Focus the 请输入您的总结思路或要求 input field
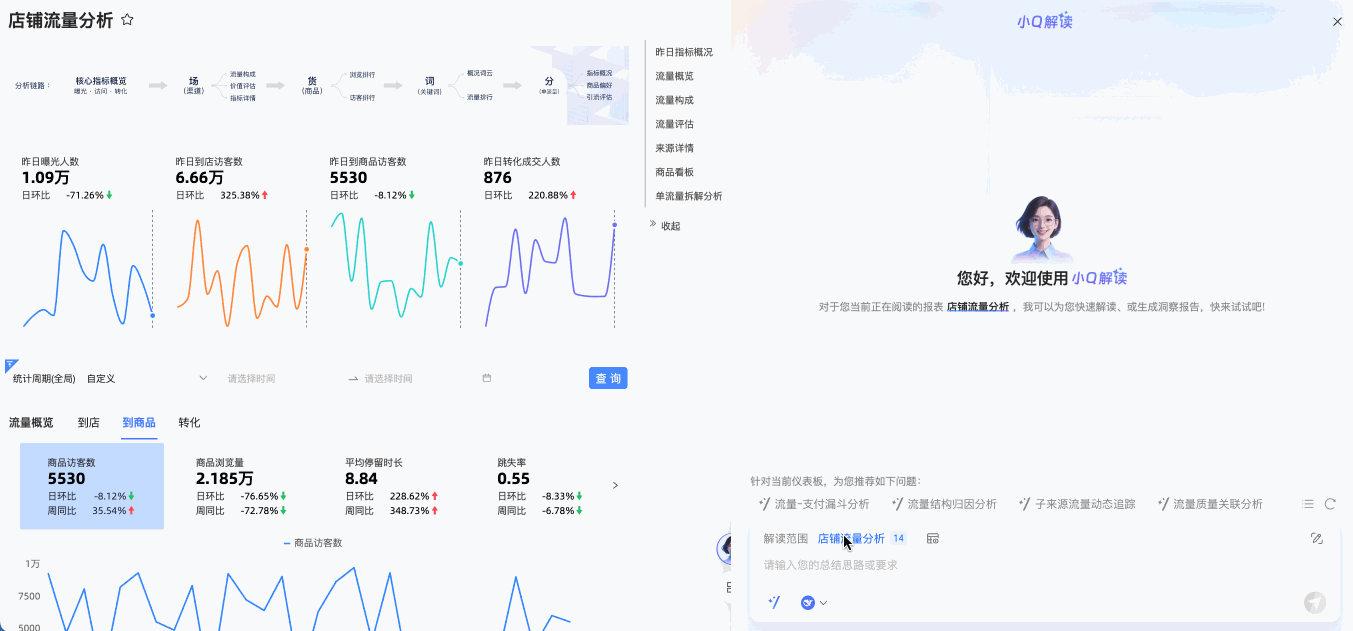 click(1040, 565)
